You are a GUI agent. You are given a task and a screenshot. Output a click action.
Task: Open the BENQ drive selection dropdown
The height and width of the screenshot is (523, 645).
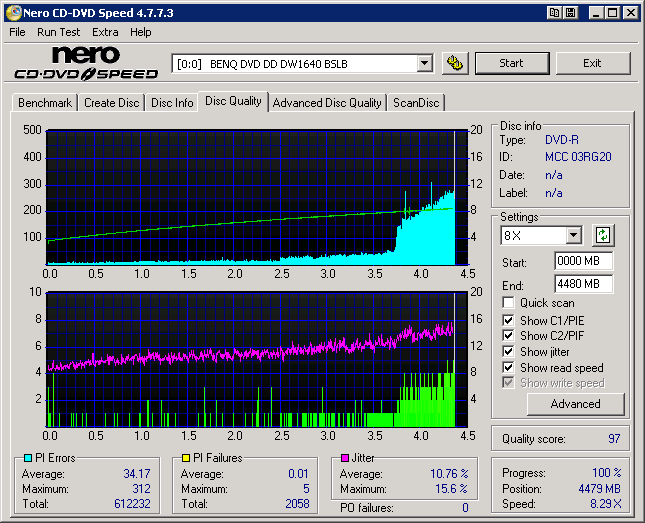coord(424,63)
